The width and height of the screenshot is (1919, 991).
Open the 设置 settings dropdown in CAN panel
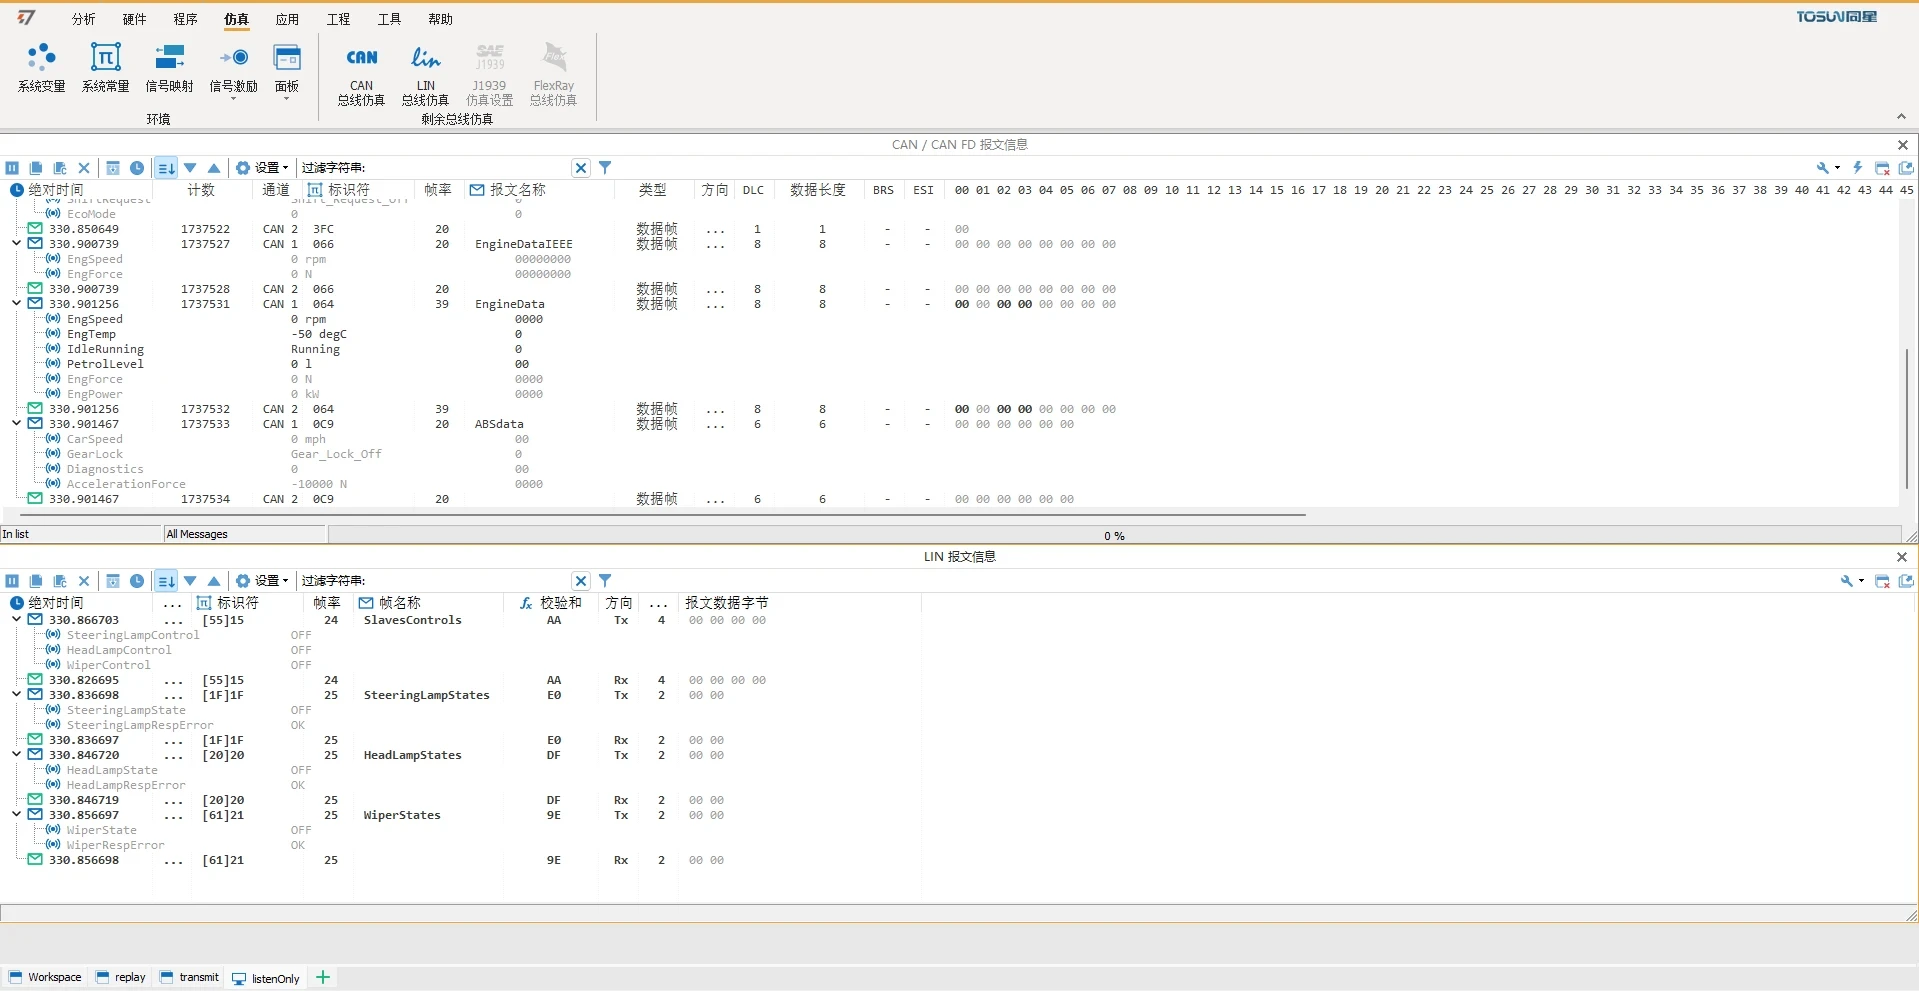[262, 168]
